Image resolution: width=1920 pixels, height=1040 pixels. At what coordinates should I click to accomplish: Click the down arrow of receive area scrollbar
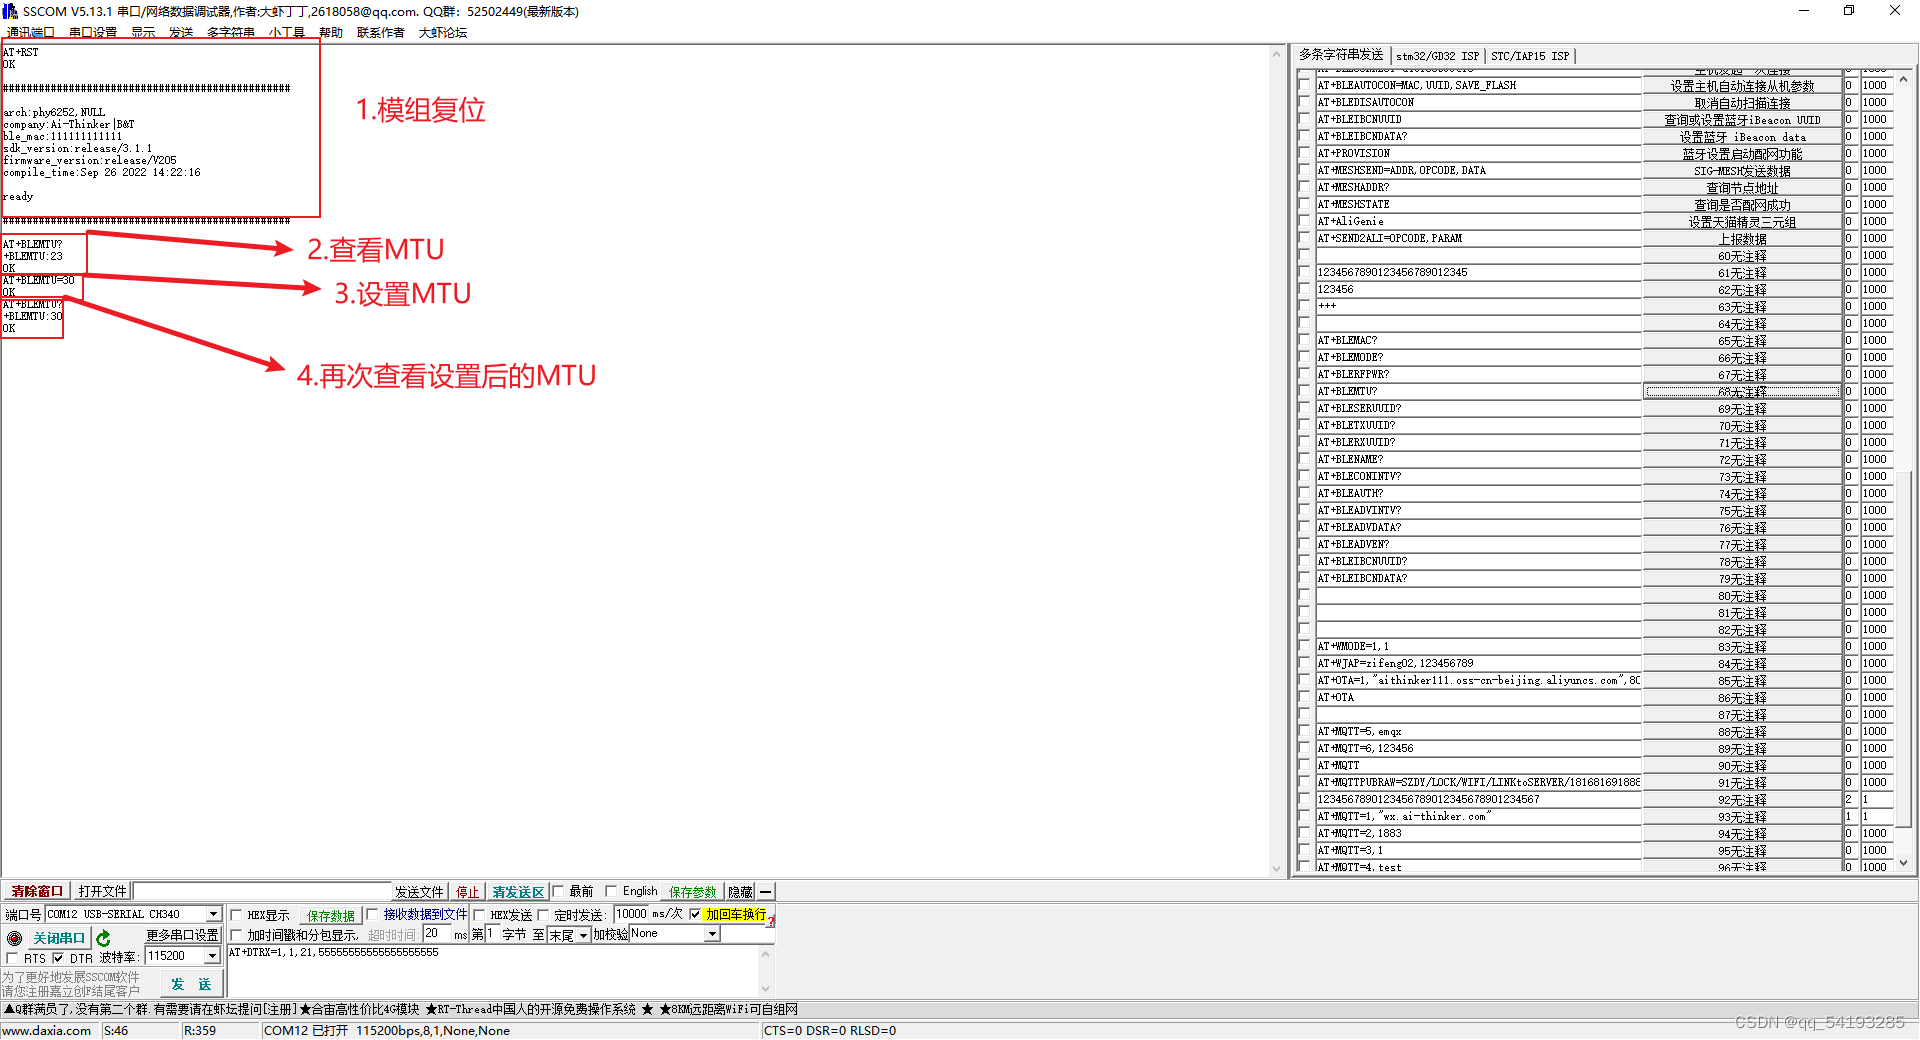point(1276,869)
